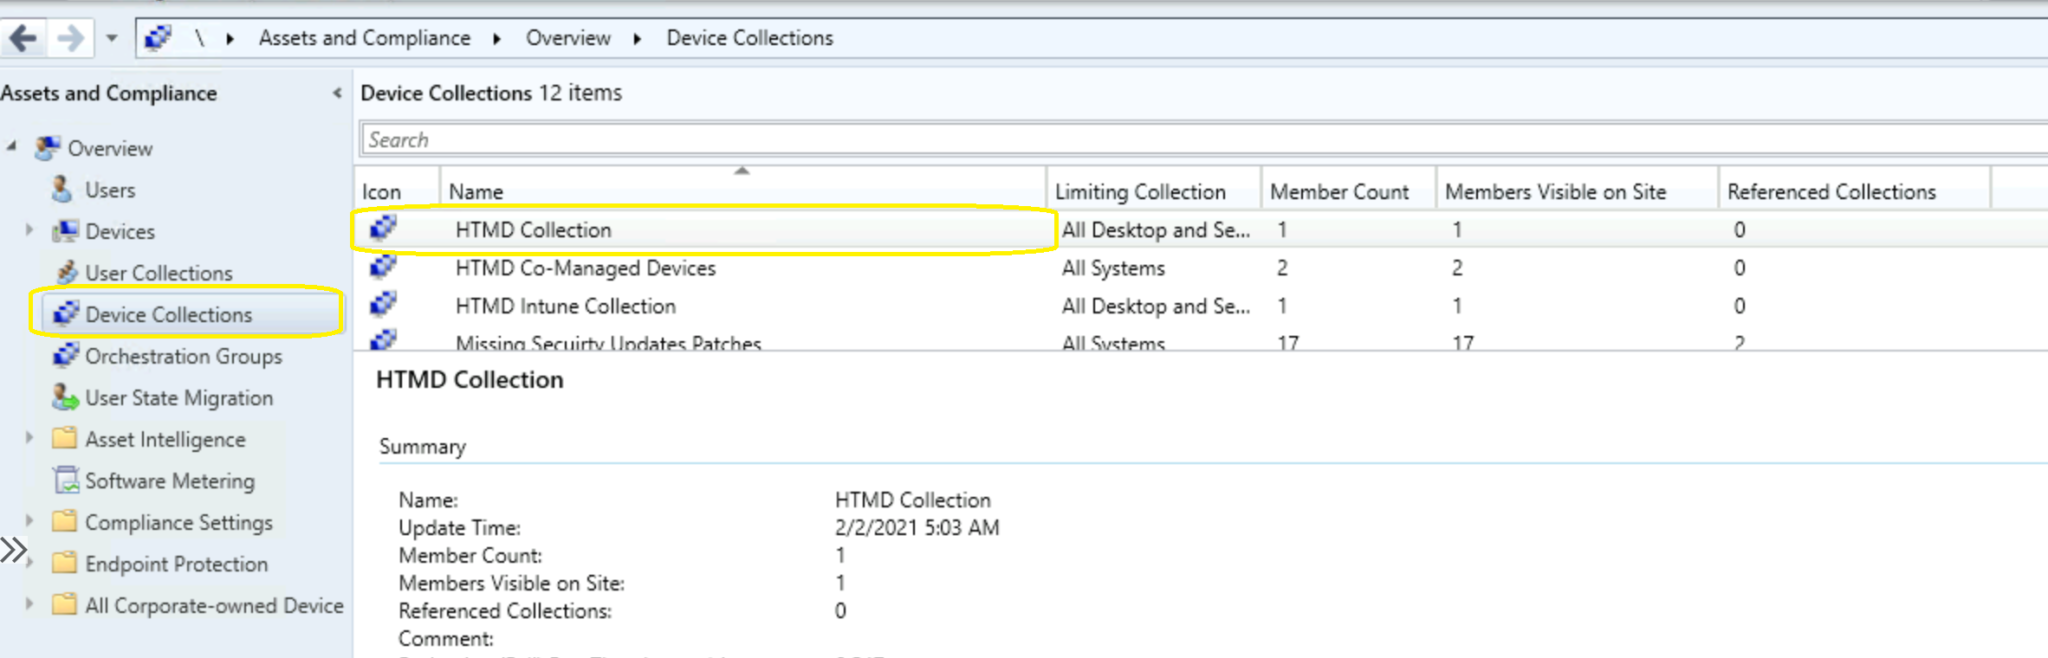The height and width of the screenshot is (658, 2048).
Task: Open Users in the navigation tree
Action: (x=110, y=190)
